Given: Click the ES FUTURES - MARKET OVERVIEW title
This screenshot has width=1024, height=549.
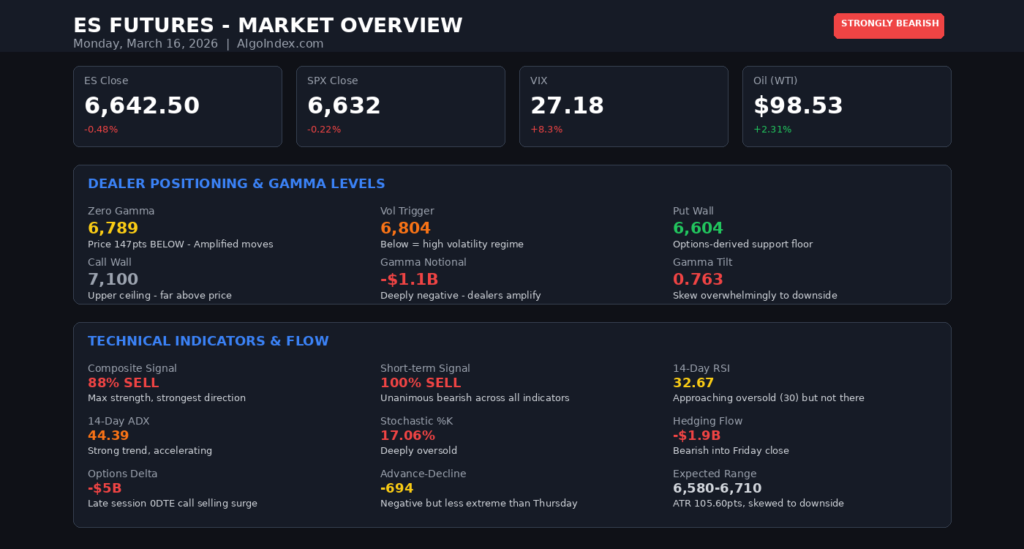Looking at the screenshot, I should [x=268, y=25].
